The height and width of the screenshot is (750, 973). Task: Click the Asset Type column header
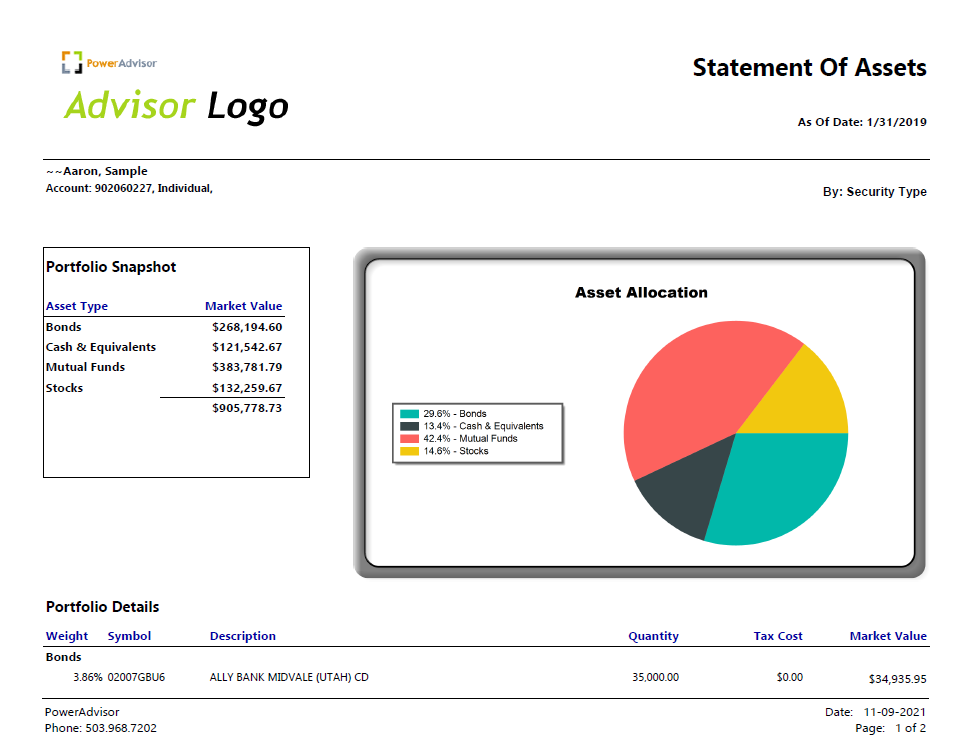click(77, 306)
